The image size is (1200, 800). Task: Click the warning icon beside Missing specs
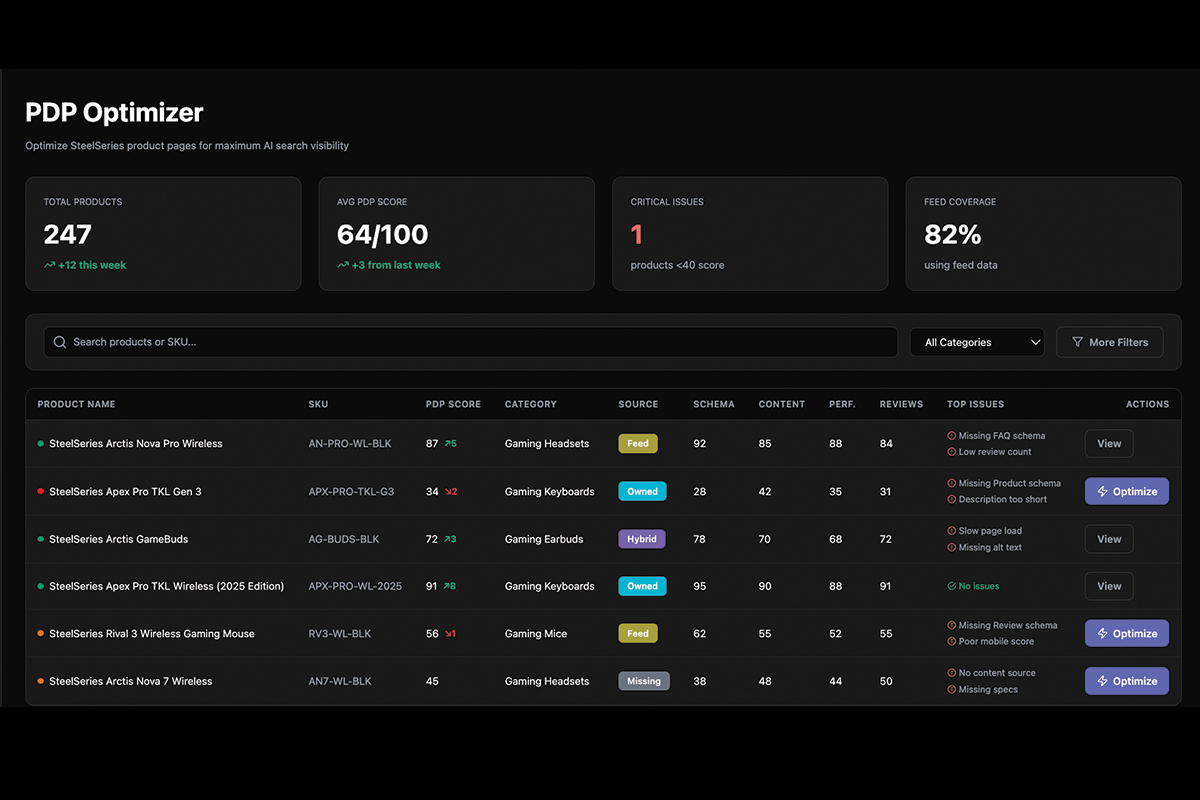pos(951,689)
